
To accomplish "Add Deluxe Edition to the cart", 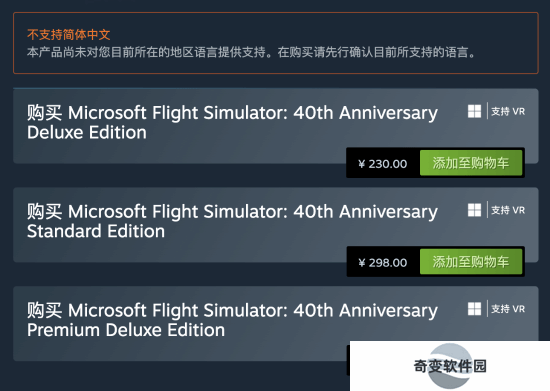I will pyautogui.click(x=471, y=163).
